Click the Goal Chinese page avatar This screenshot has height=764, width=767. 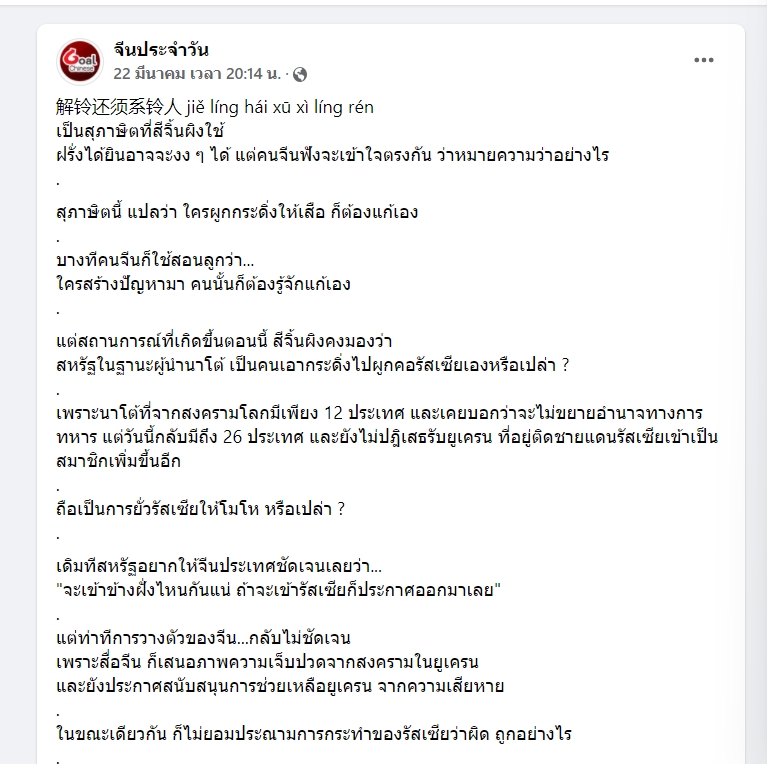tap(80, 62)
